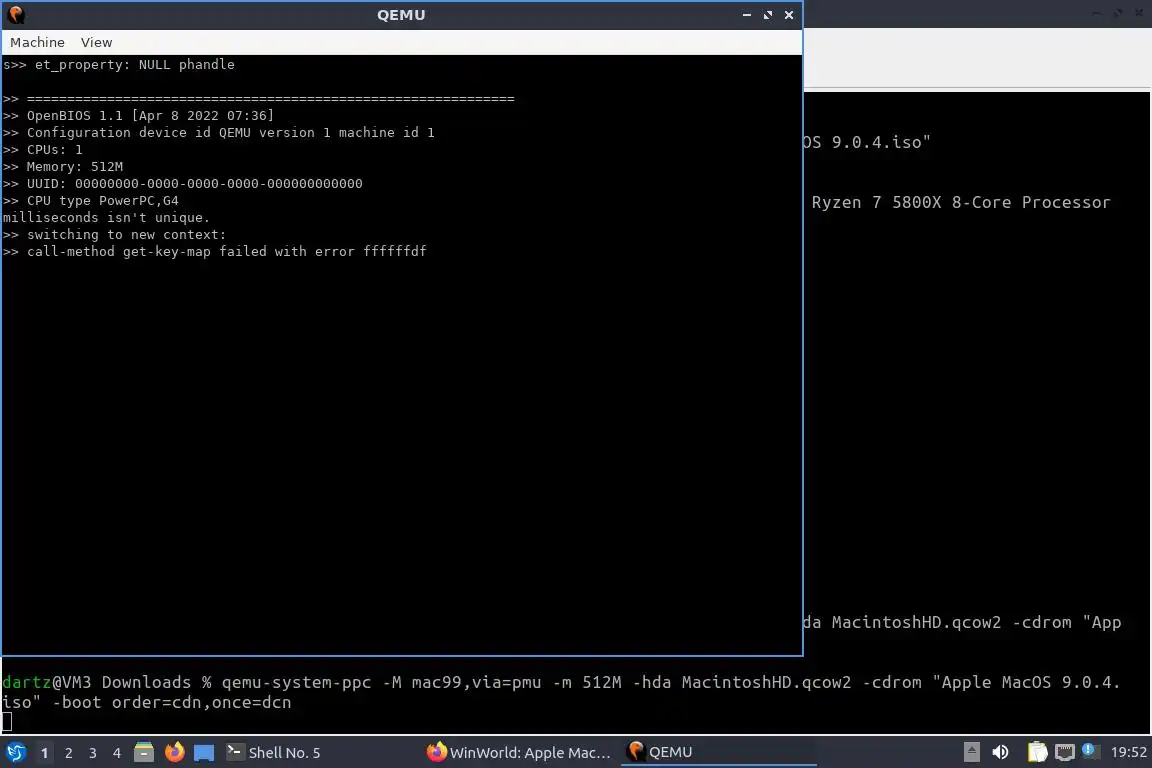Click the 'dartz@VM3' prompt in terminal
The width and height of the screenshot is (1152, 768).
pos(46,683)
